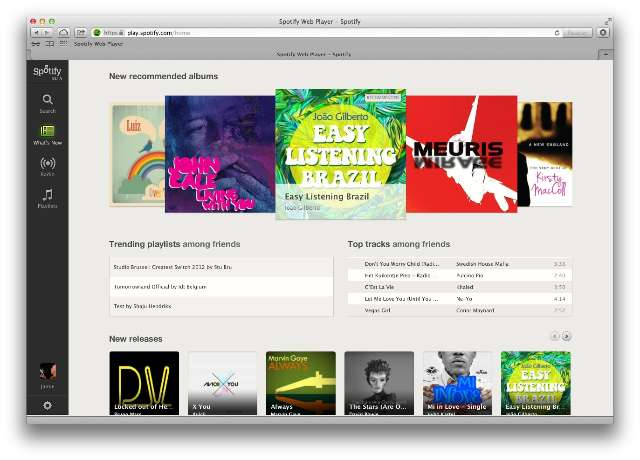Screen dimensions: 640x460
Task: Select the Meuris Mirage album cover
Action: coord(462,154)
